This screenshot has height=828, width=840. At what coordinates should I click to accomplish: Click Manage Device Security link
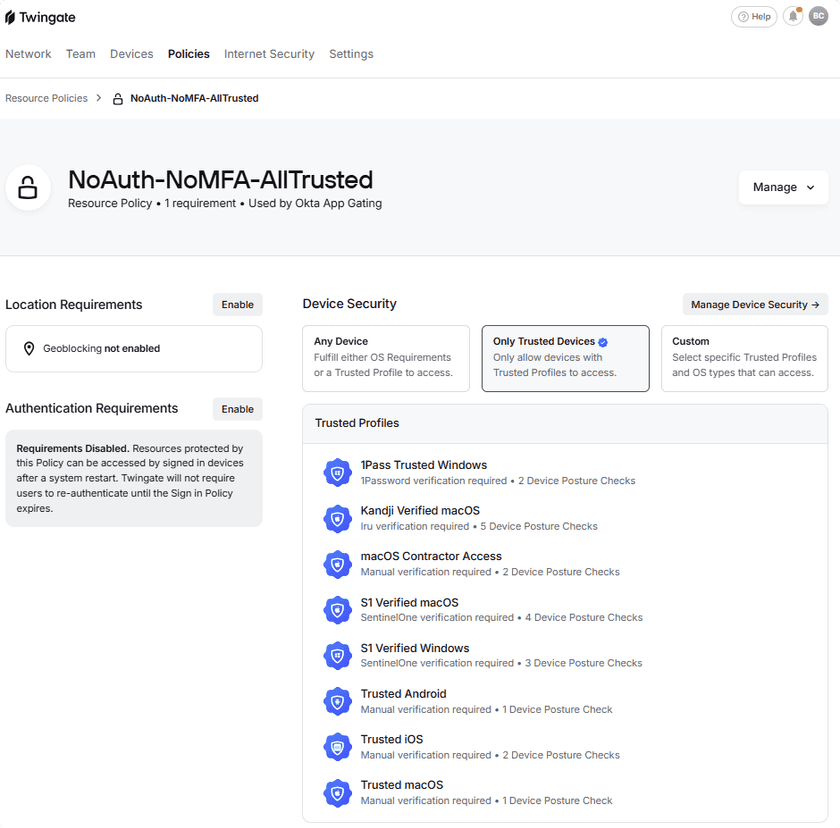pos(755,305)
